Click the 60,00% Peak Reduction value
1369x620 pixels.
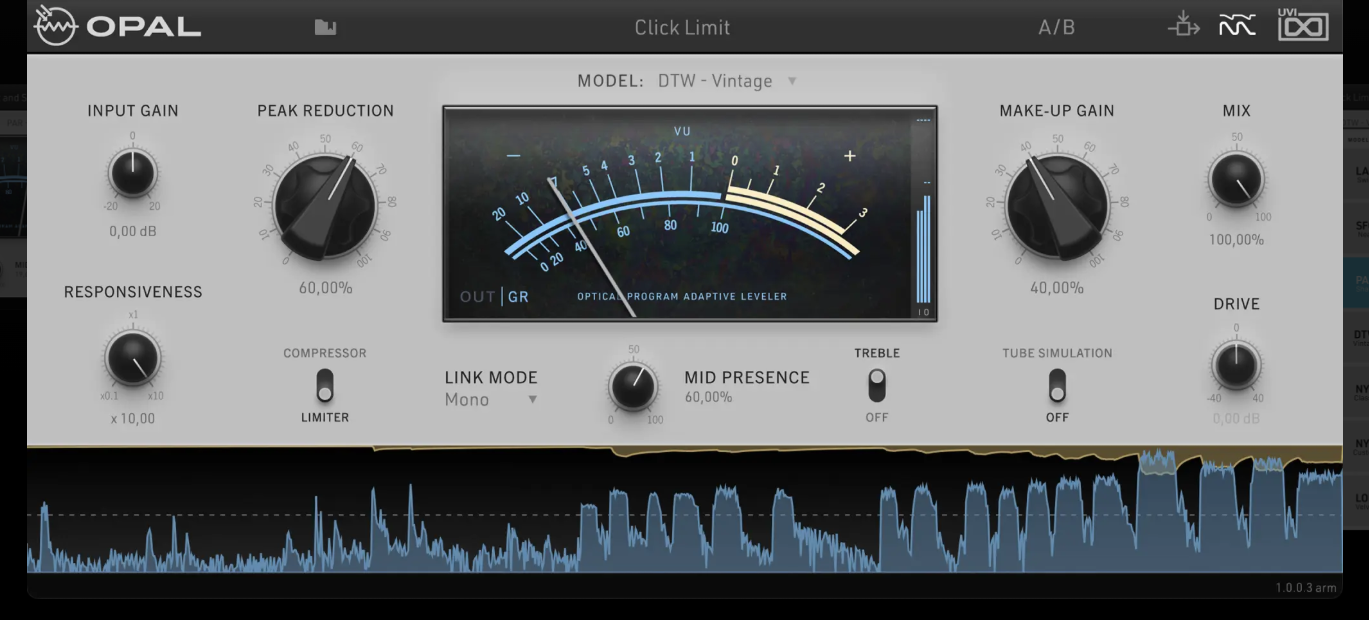click(x=326, y=288)
